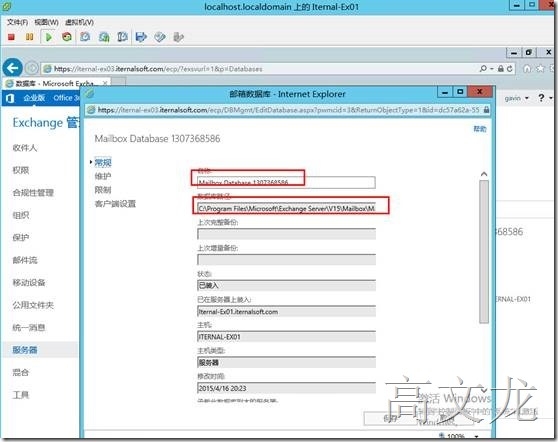This screenshot has width=558, height=442.
Task: Click the database name input field
Action: pos(286,182)
